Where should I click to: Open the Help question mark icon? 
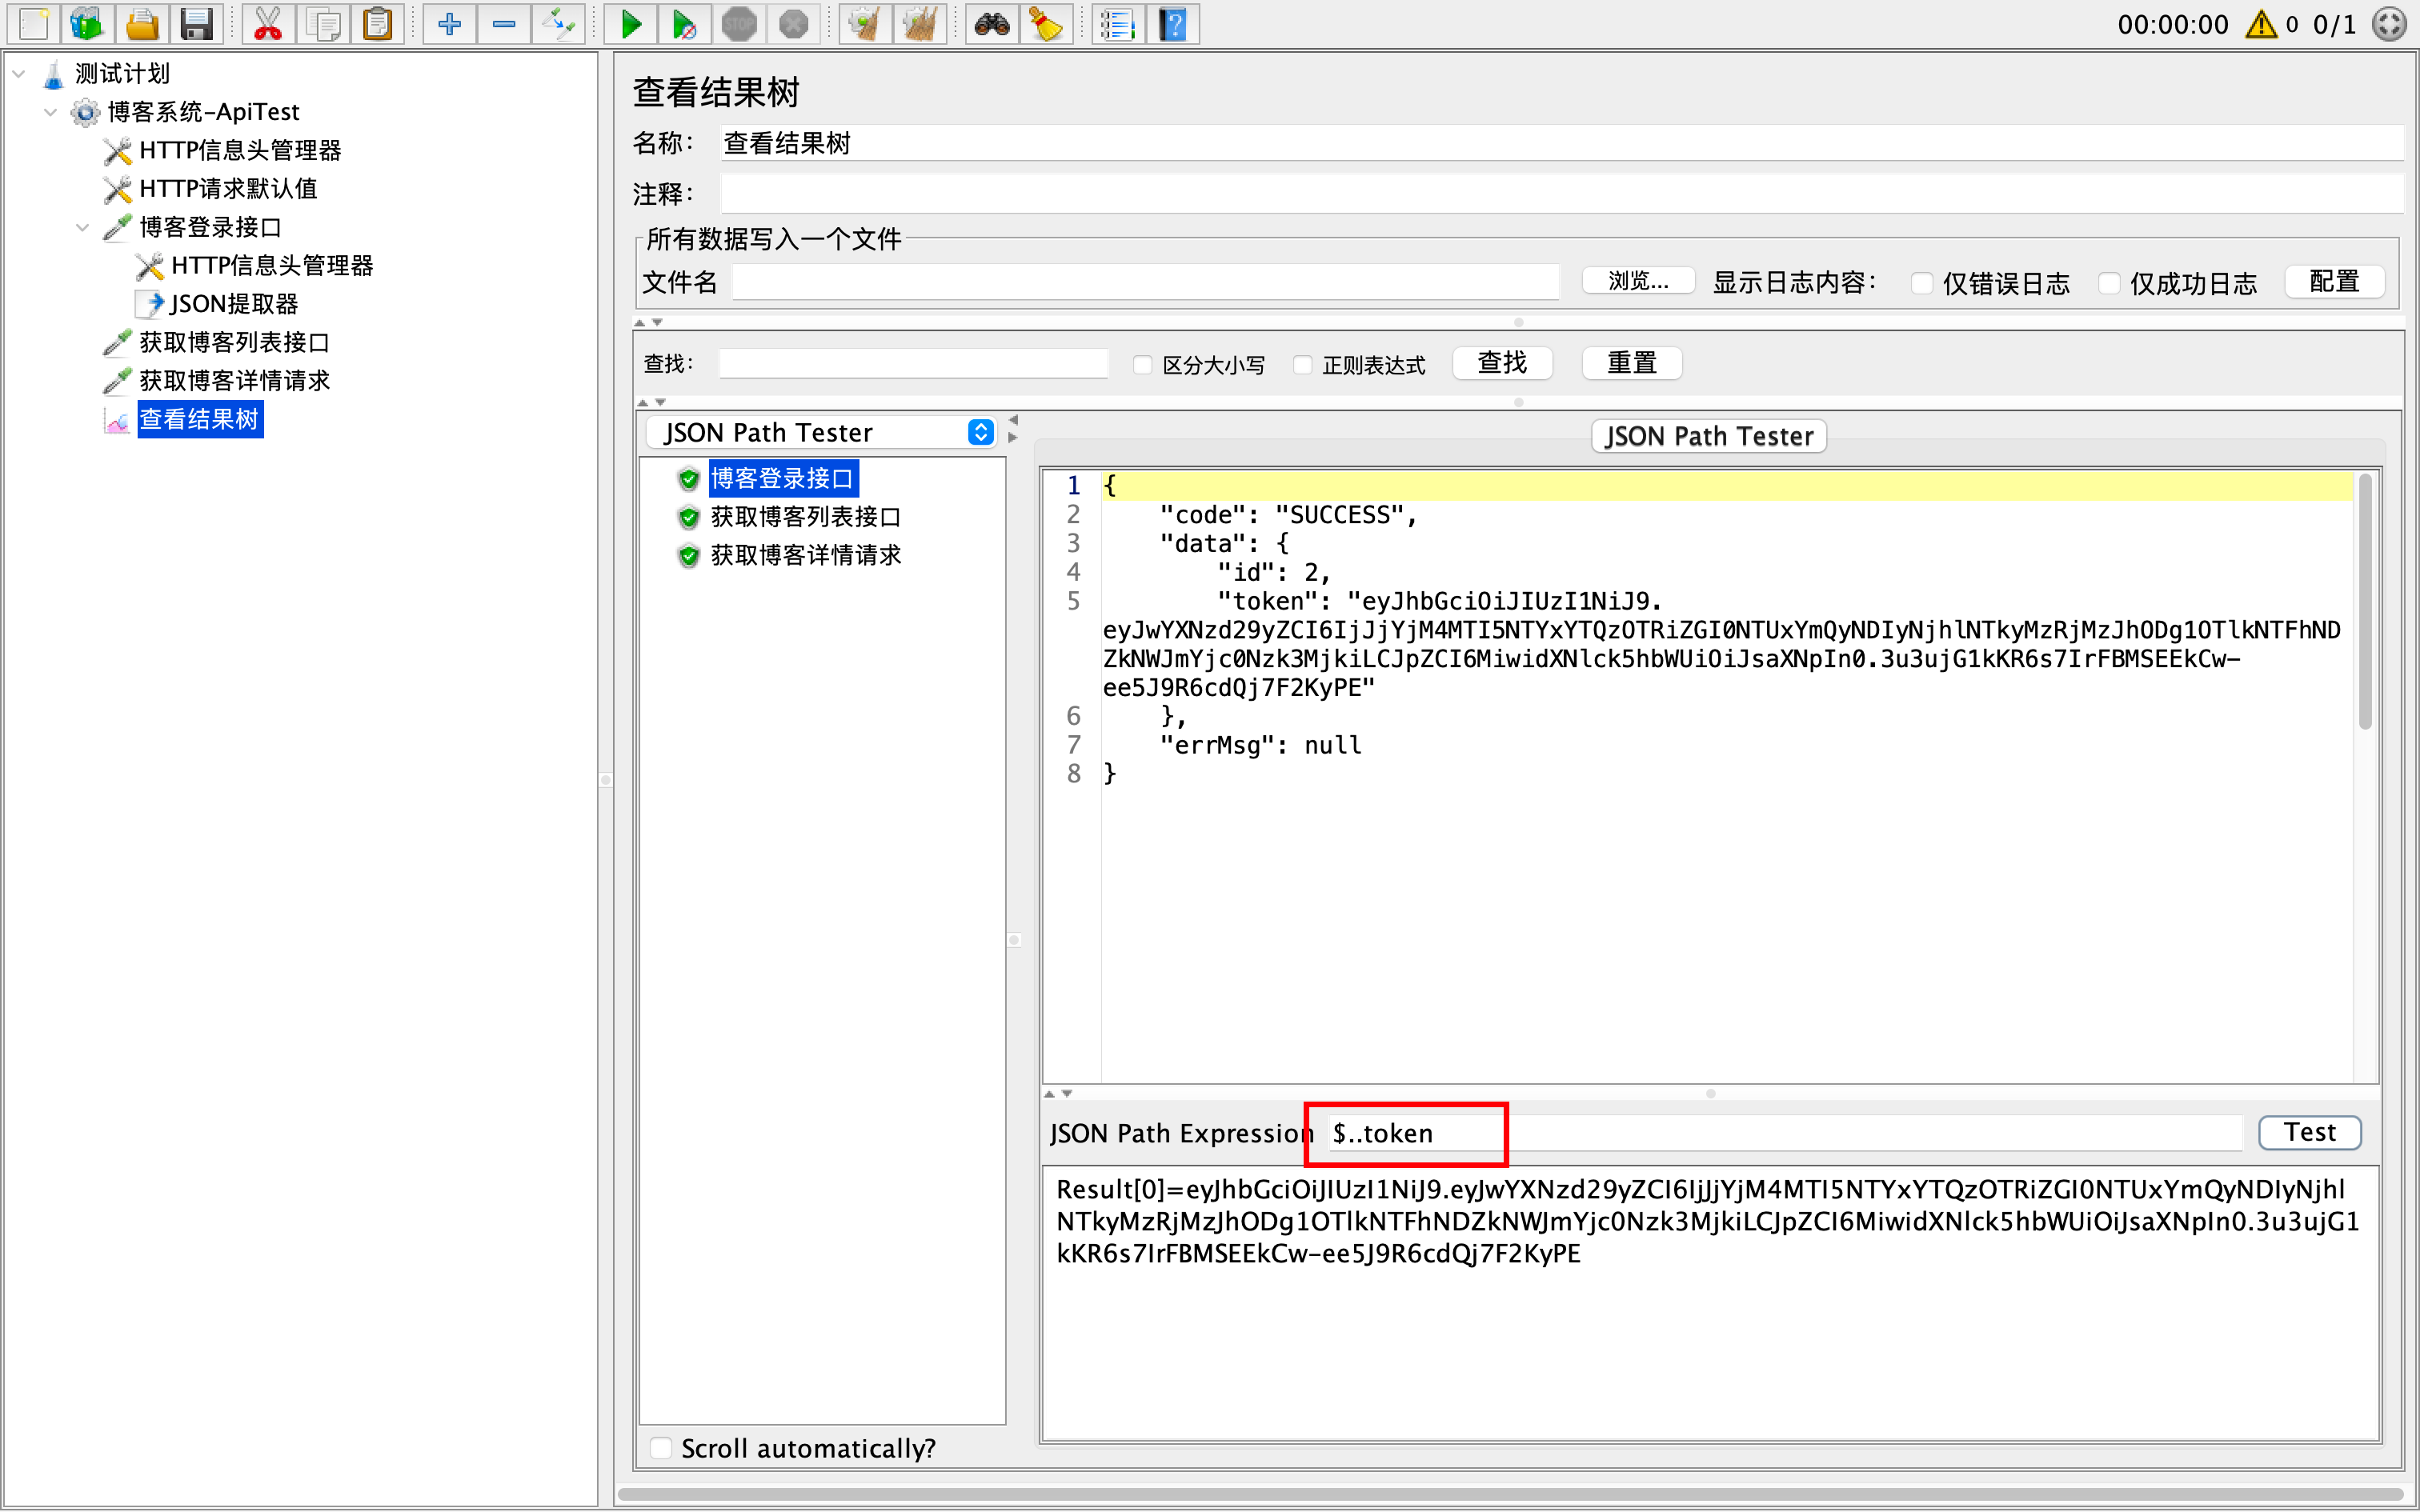point(1173,23)
